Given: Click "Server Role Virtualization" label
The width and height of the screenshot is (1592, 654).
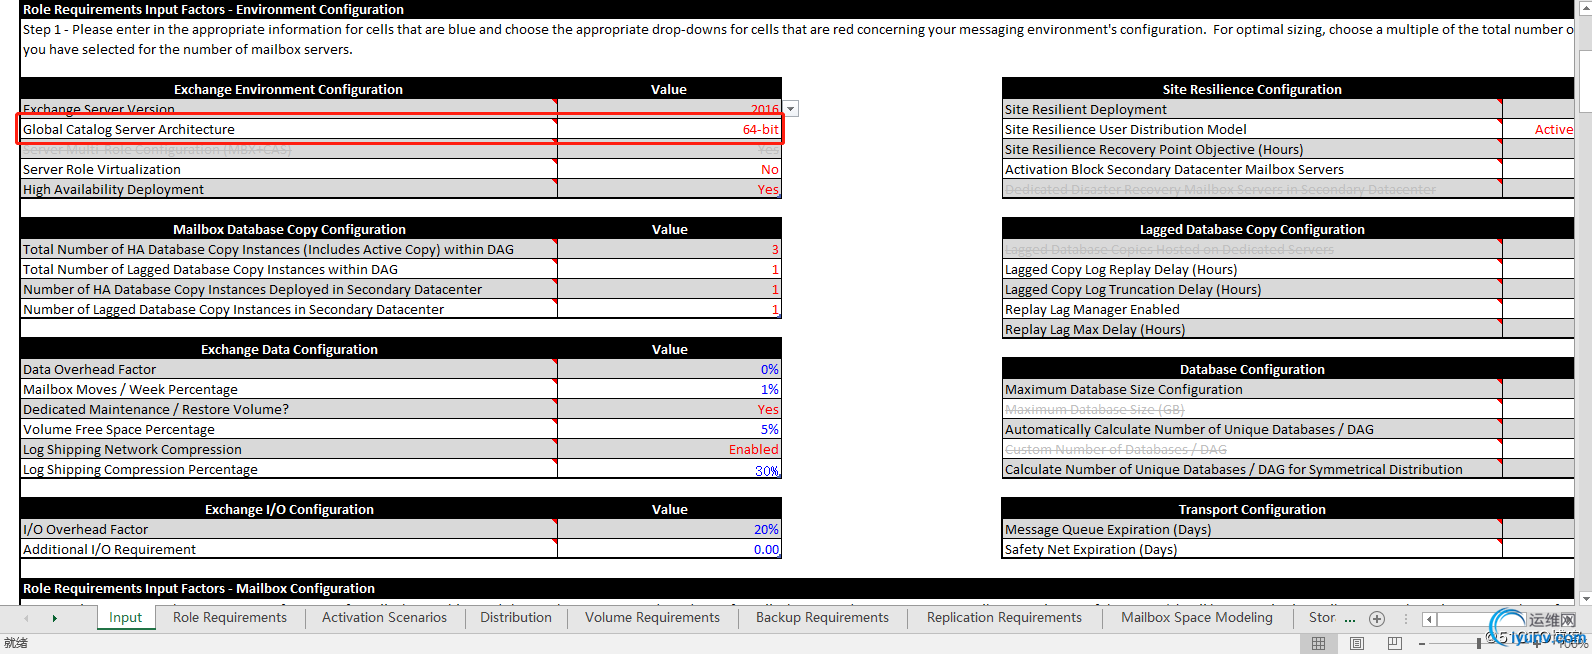Looking at the screenshot, I should 102,169.
